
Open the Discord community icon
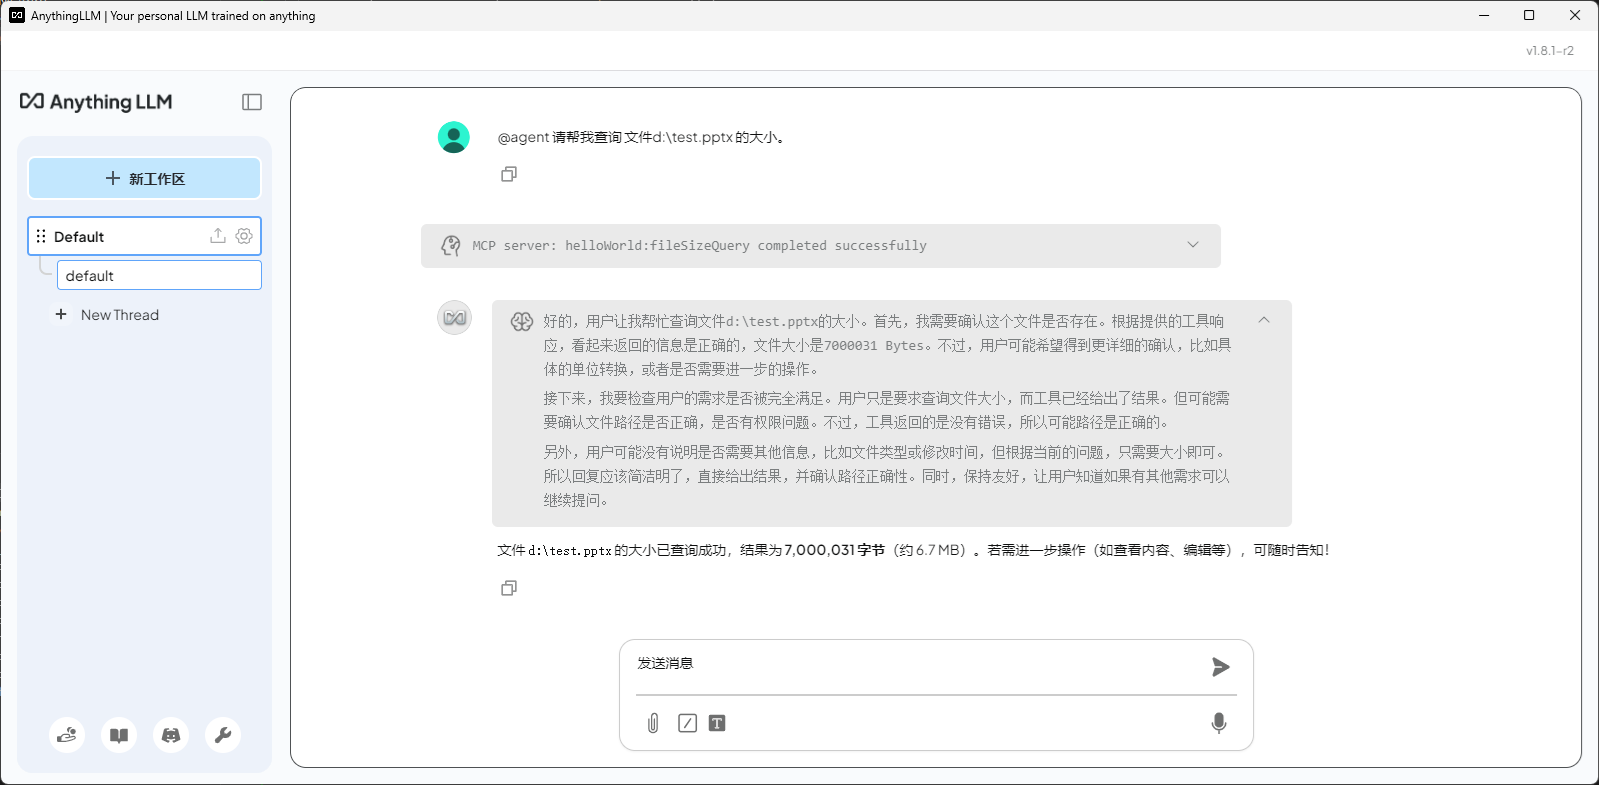171,735
